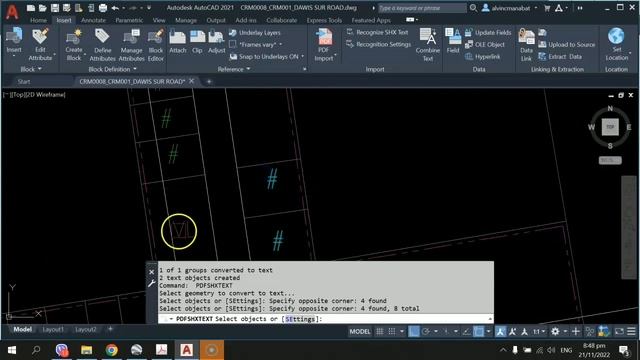
Task: Switch to the Home ribbon tab
Action: [x=38, y=20]
